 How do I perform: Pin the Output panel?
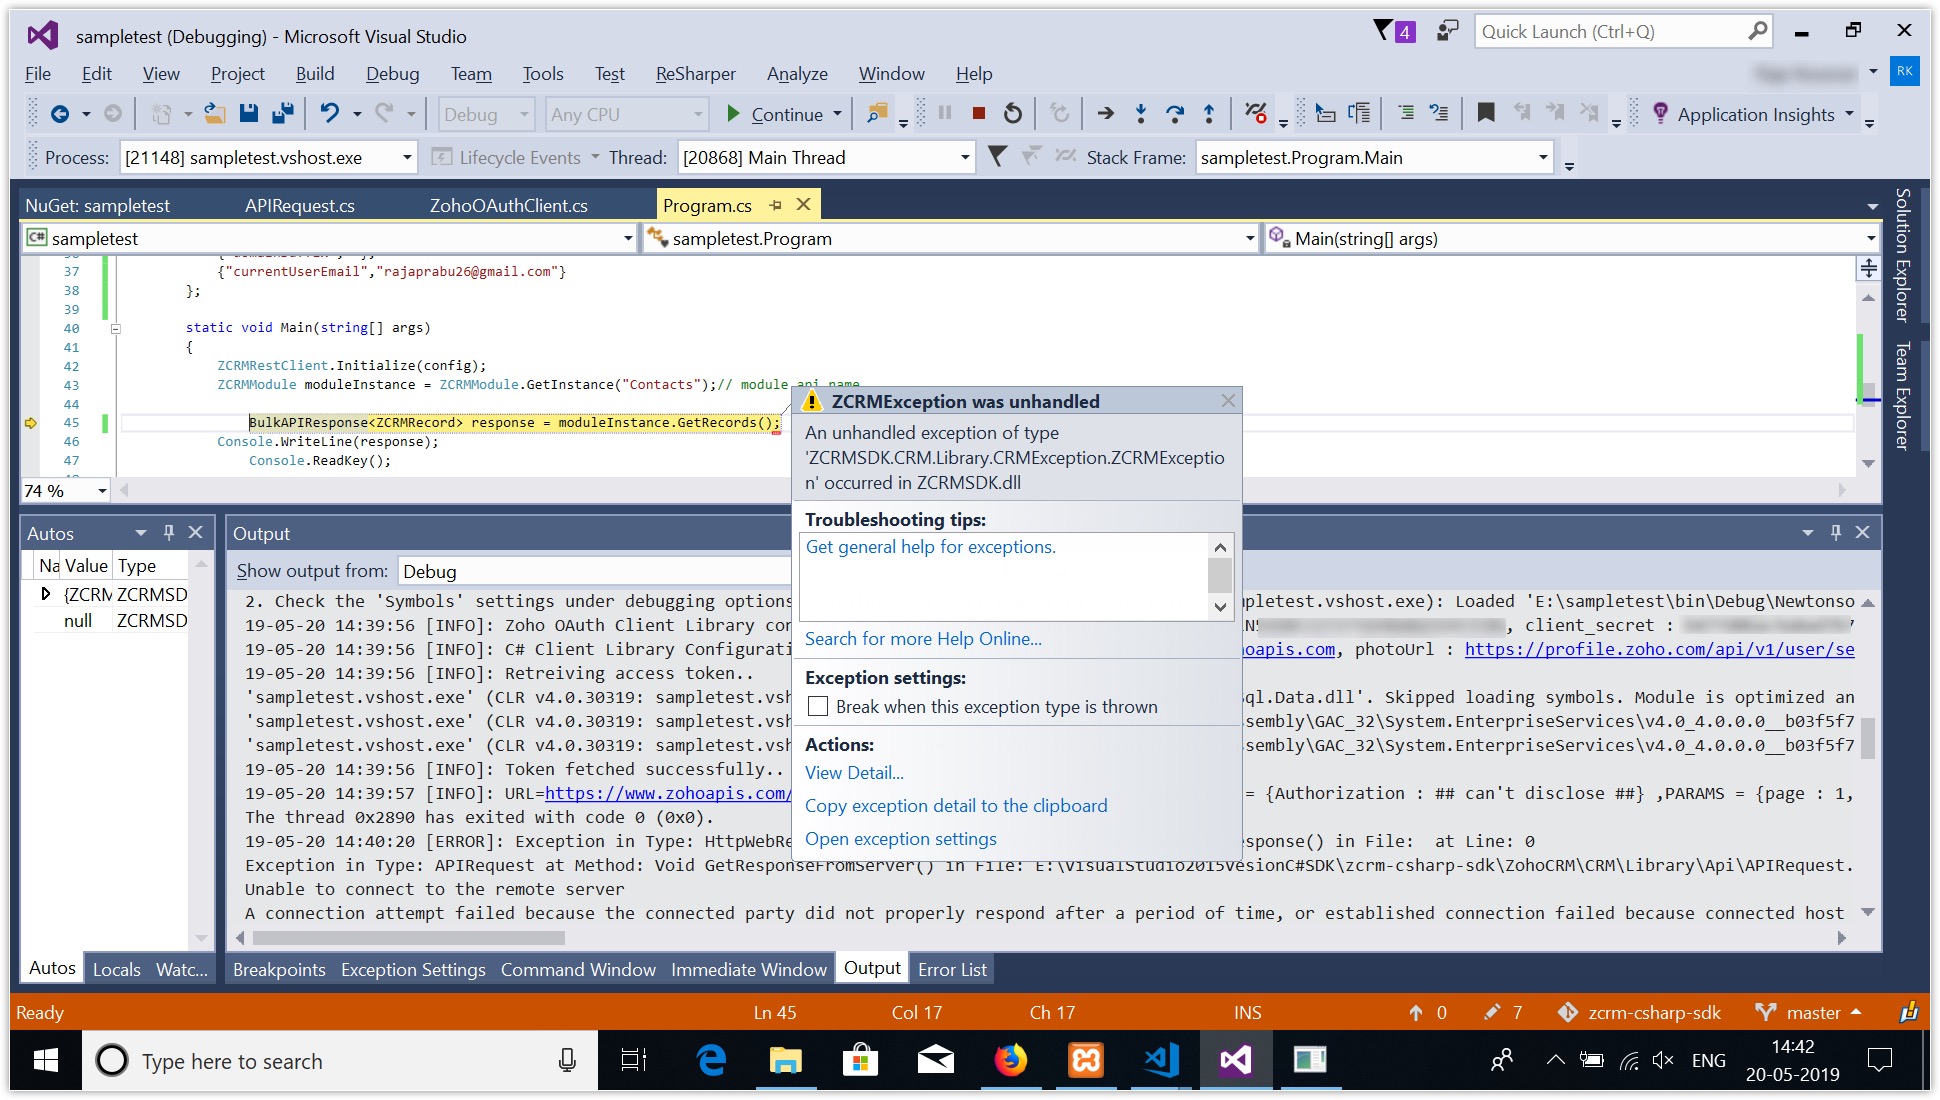pos(1836,532)
